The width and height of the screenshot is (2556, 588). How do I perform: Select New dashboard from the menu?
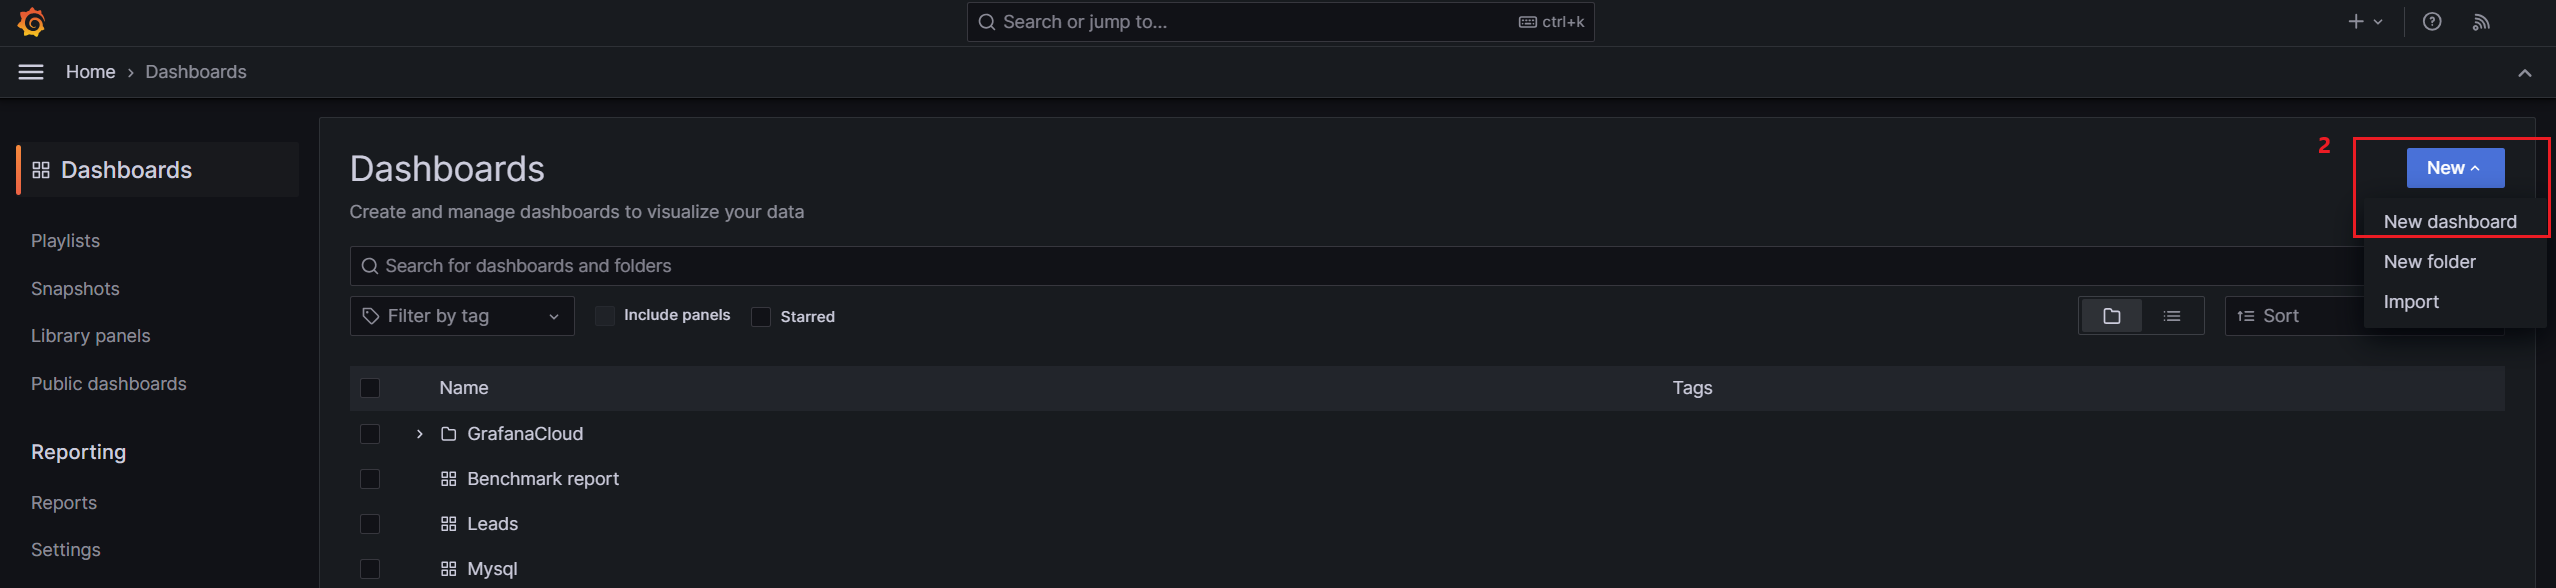(2449, 222)
